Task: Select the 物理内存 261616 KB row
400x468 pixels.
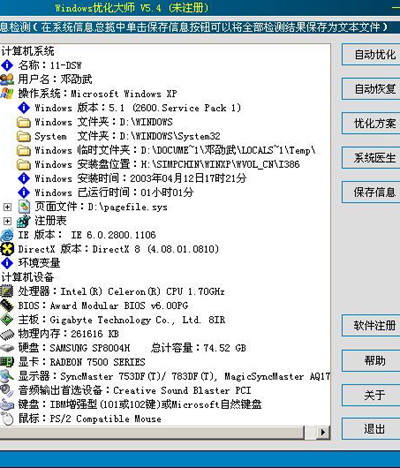Action: [68, 334]
